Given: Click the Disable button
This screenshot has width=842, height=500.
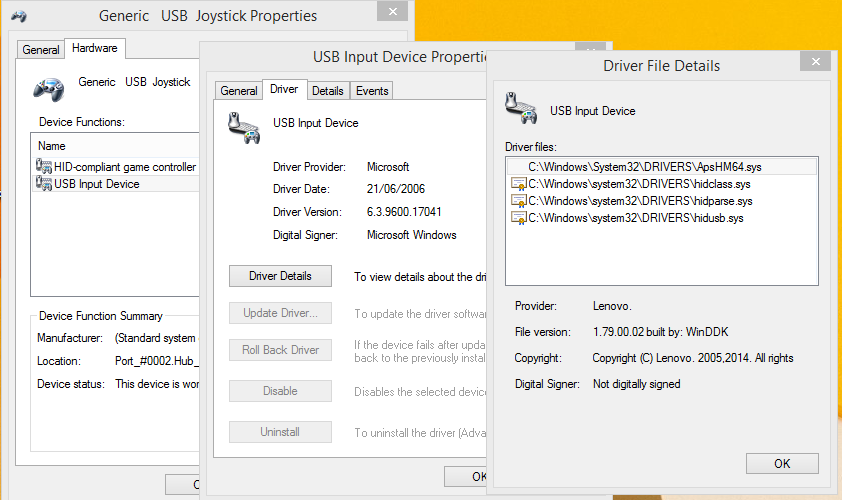Looking at the screenshot, I should pos(280,391).
